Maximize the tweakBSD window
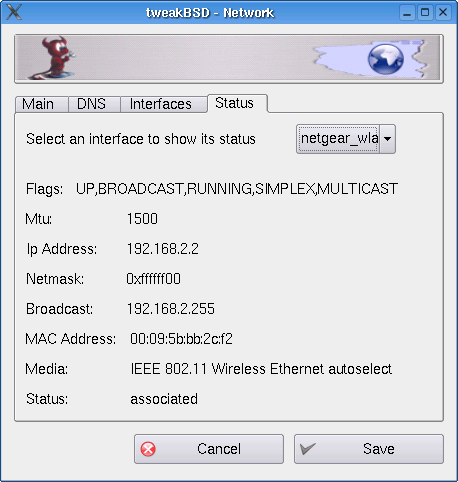 tap(425, 13)
